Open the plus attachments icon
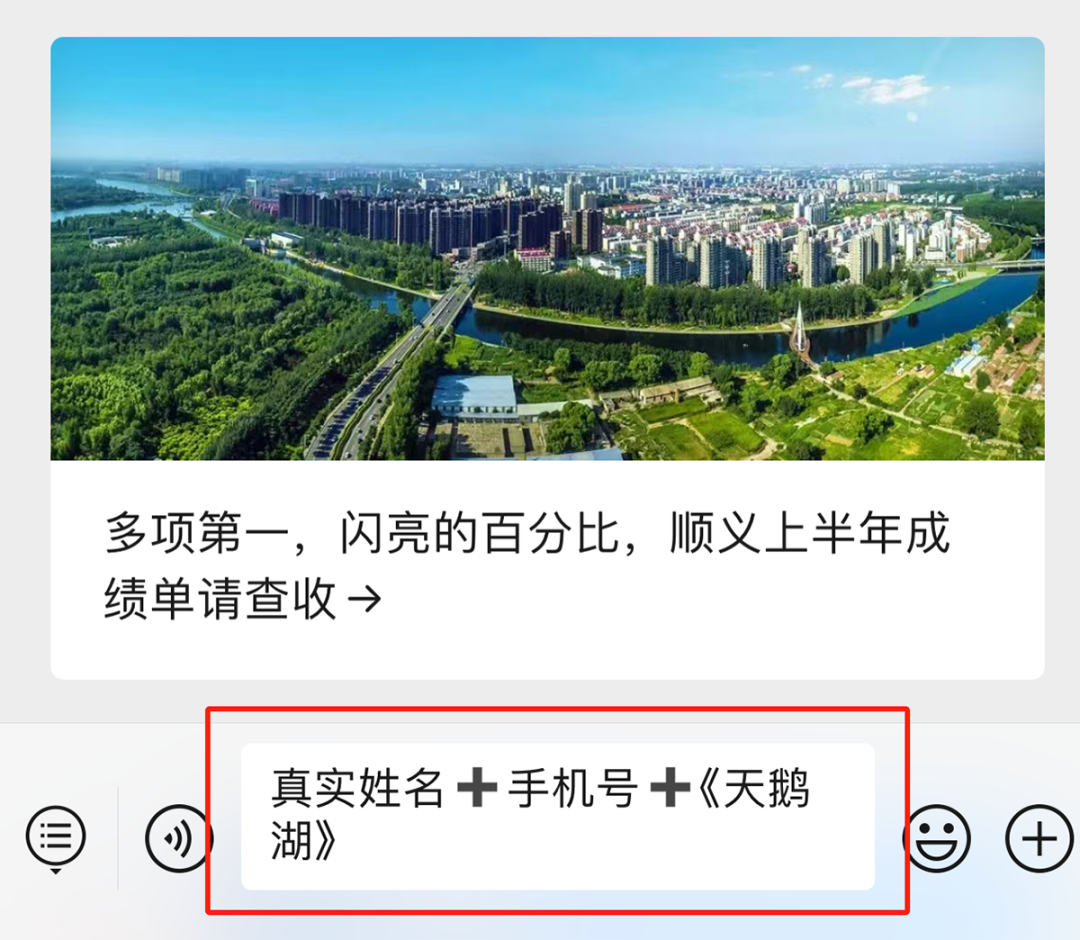1080x940 pixels. [1039, 838]
